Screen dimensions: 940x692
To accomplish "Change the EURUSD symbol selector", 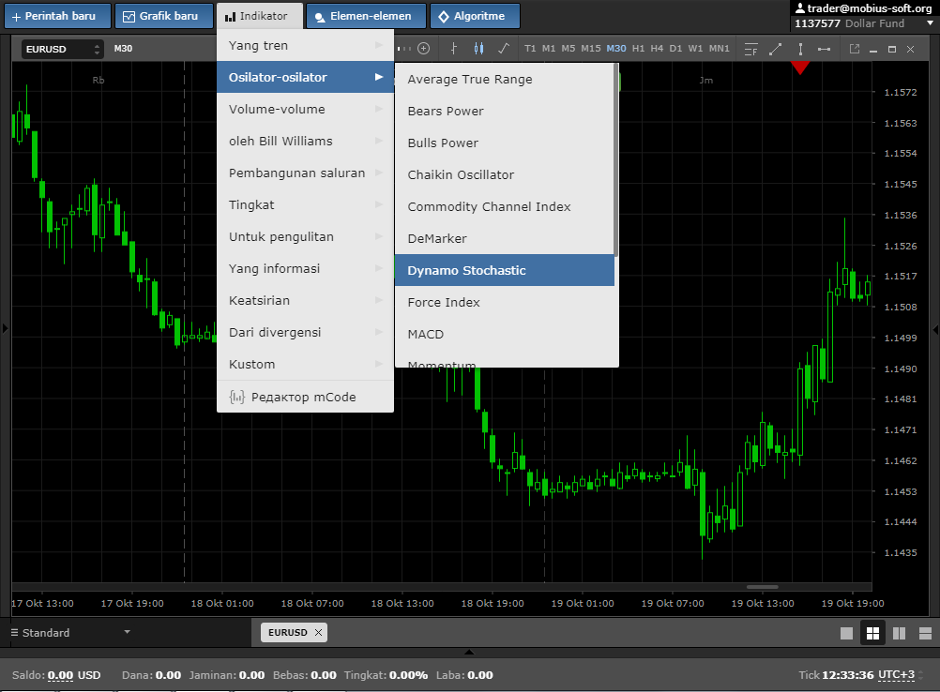I will point(62,49).
